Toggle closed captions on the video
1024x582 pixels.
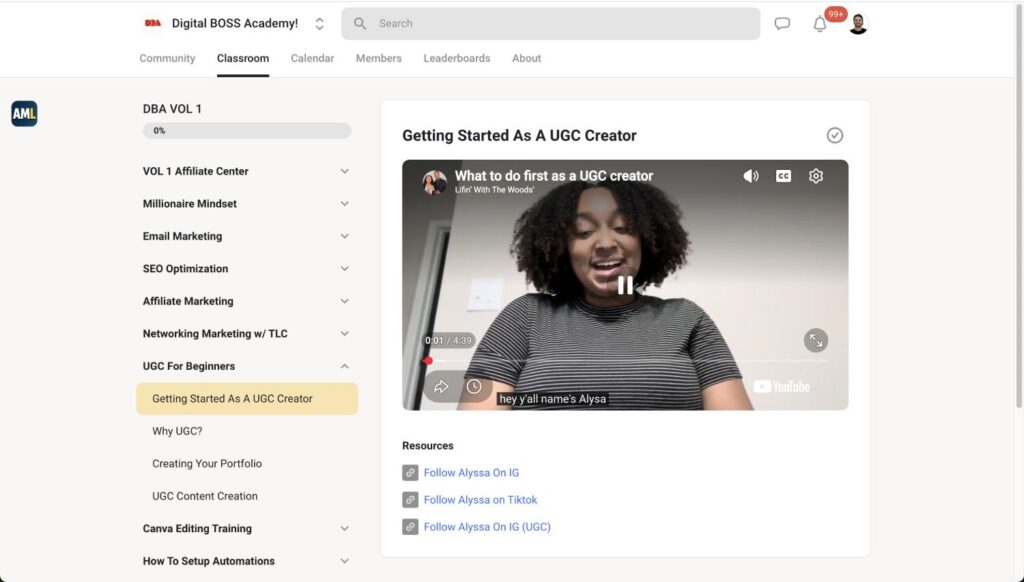coord(783,176)
